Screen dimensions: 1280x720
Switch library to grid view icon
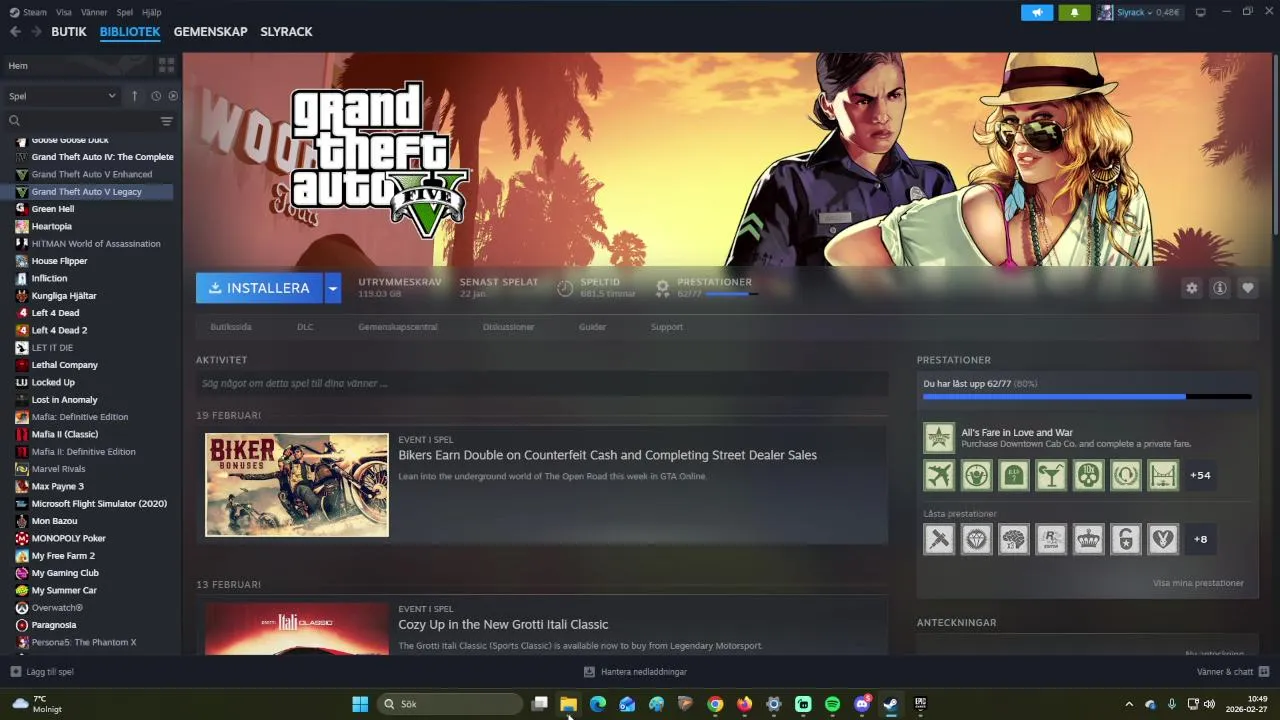point(166,65)
